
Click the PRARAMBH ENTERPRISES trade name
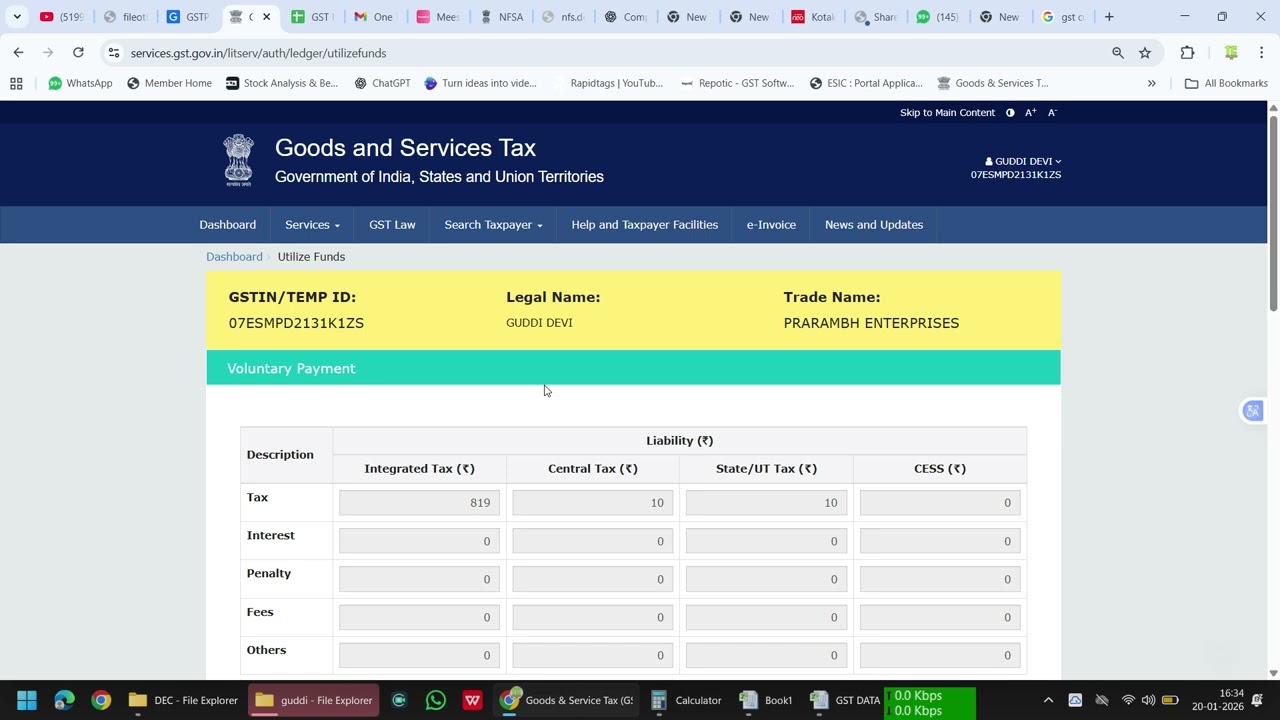click(871, 323)
